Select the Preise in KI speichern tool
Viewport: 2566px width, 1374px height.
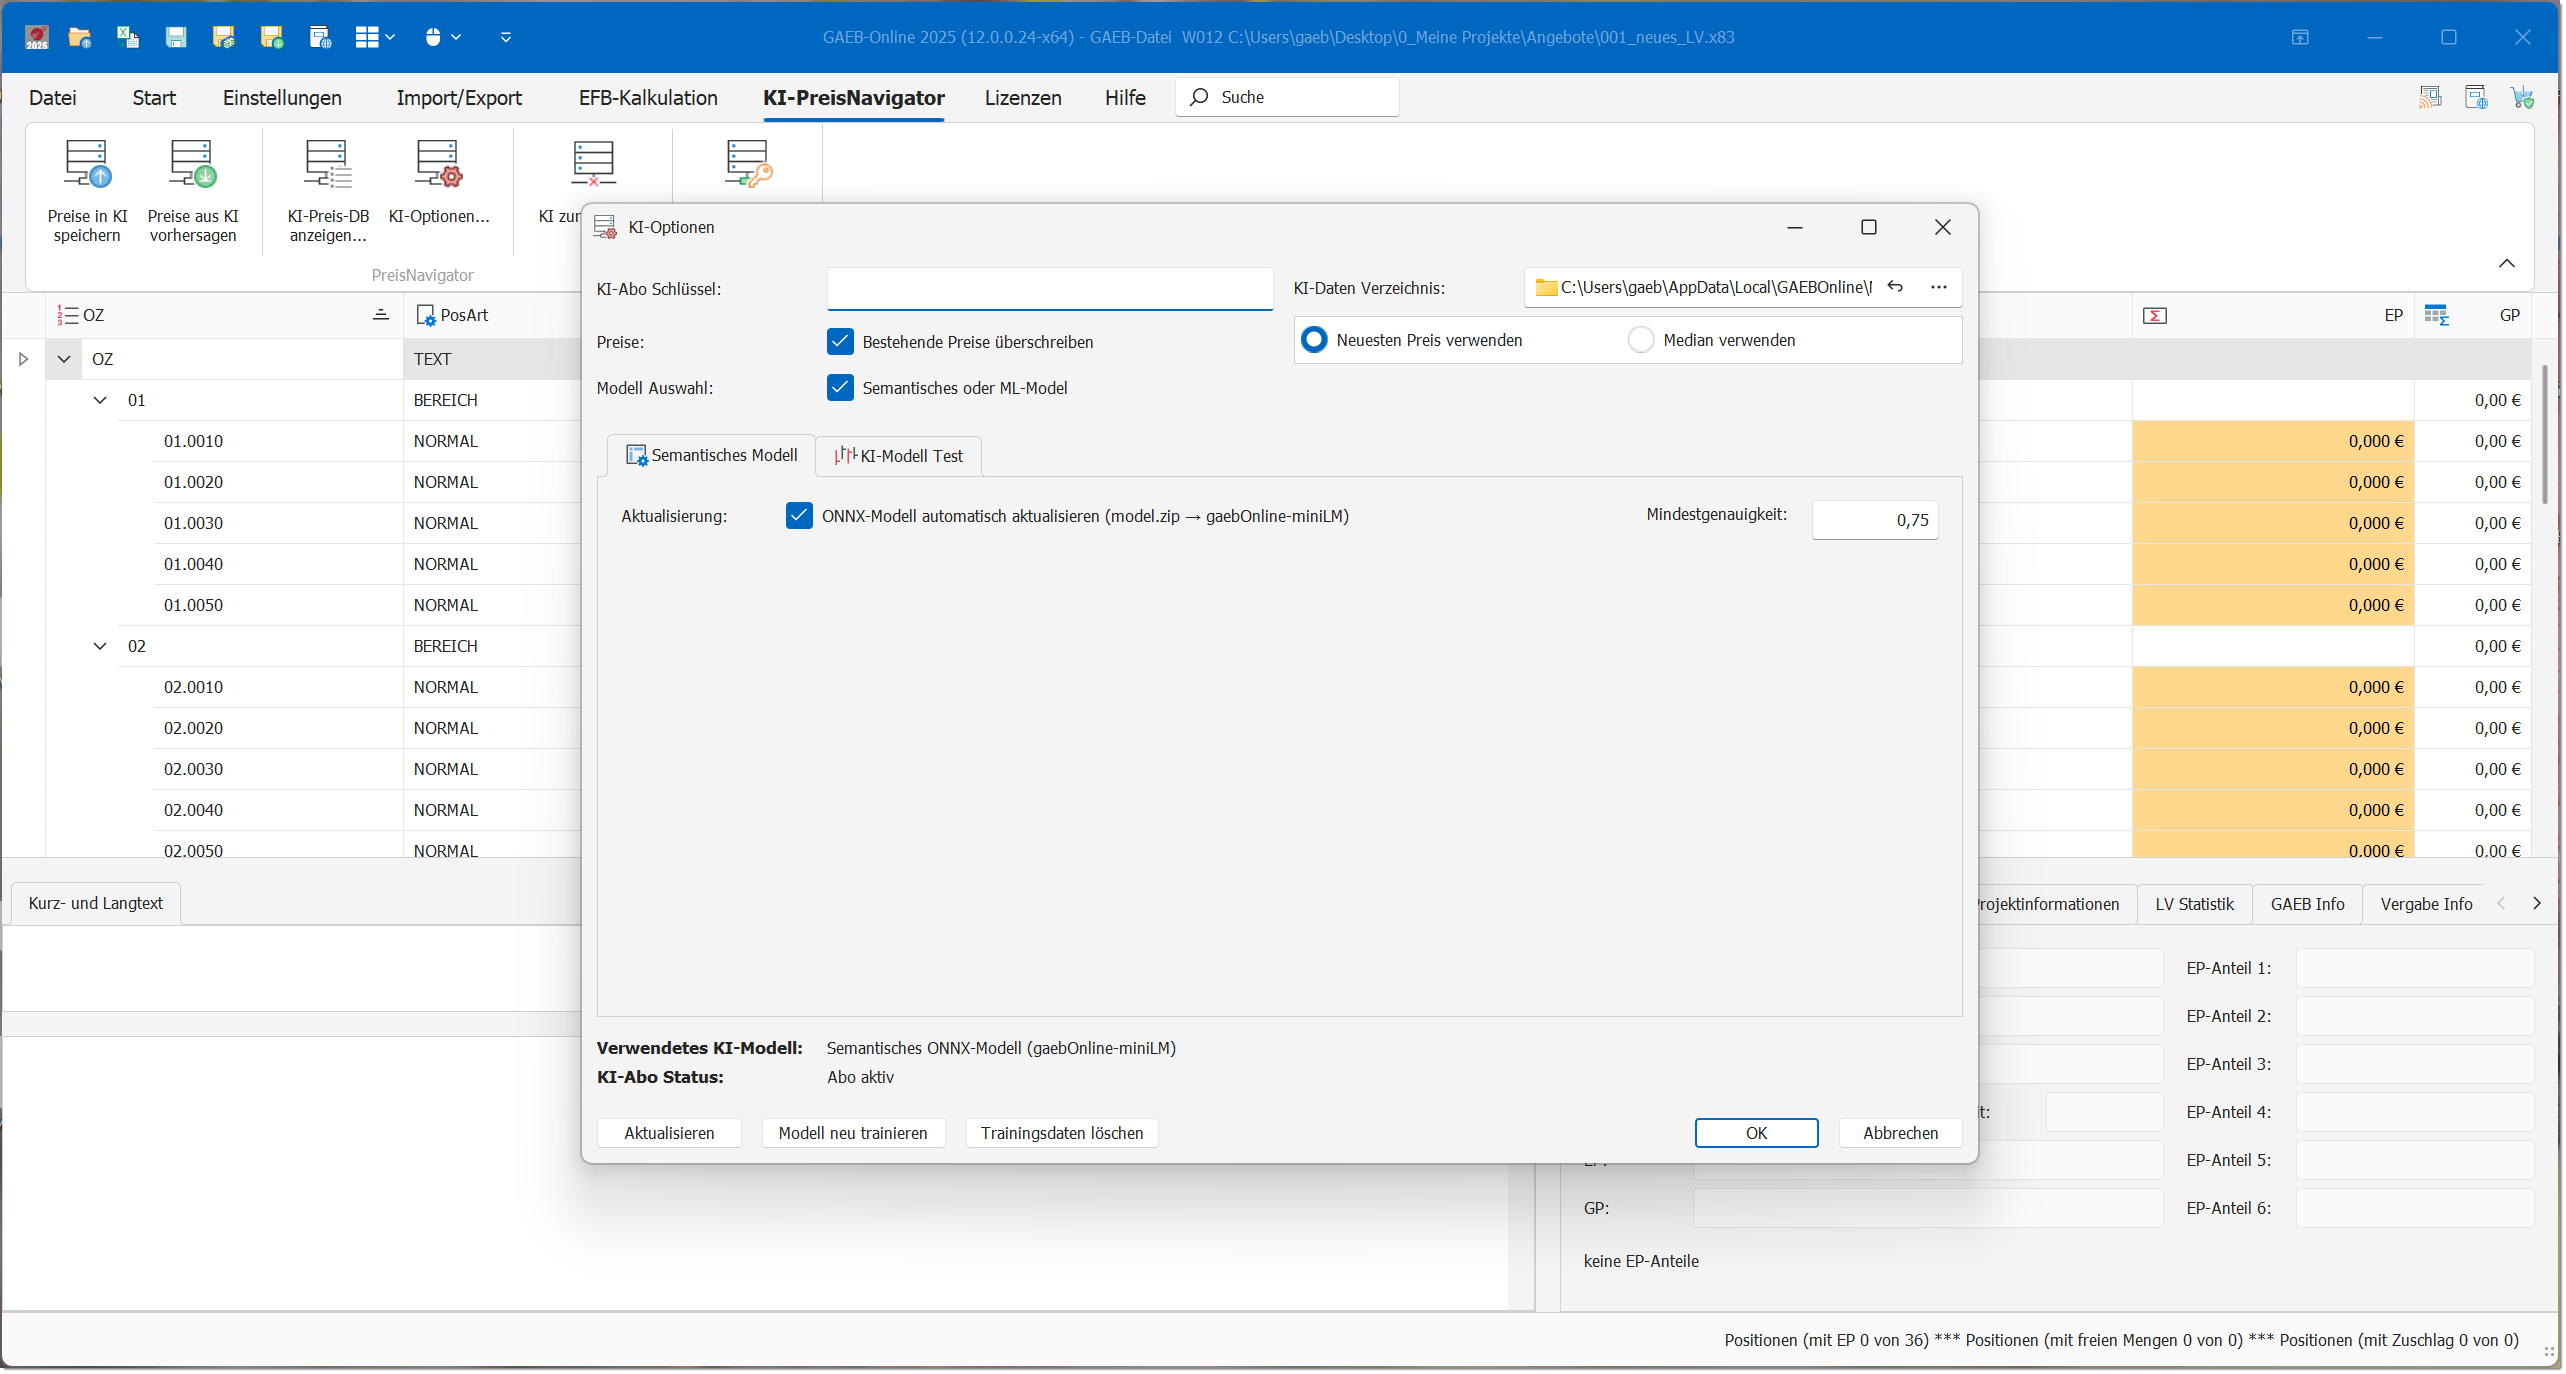[x=87, y=190]
